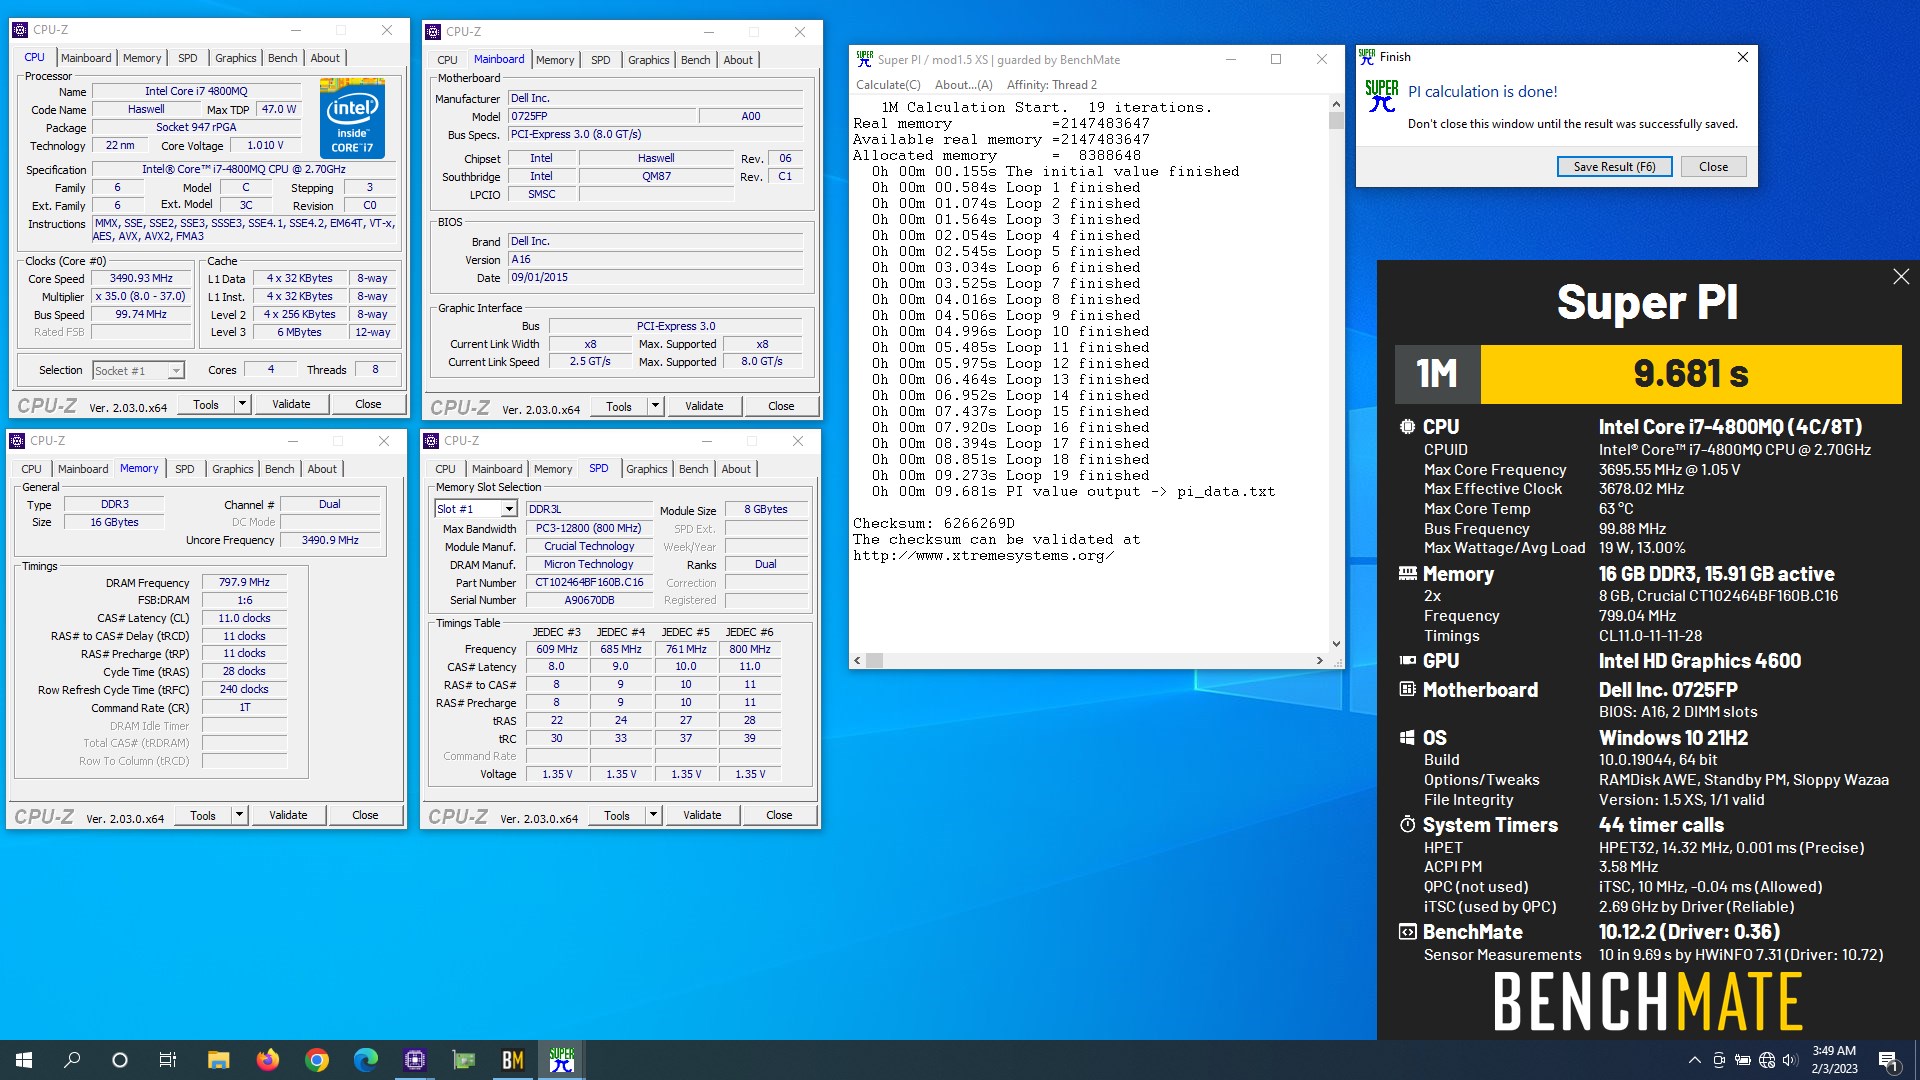Click the OS Windows icon in BenchMate panel
This screenshot has width=1920, height=1080.
1407,738
